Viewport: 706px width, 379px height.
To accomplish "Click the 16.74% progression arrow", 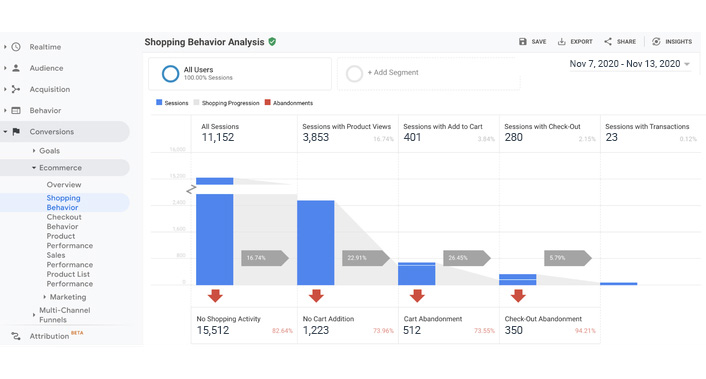I will tap(265, 258).
